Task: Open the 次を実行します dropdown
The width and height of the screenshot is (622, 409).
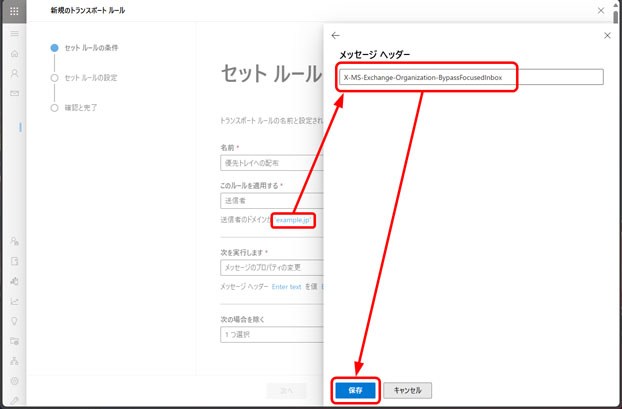Action: [x=272, y=268]
